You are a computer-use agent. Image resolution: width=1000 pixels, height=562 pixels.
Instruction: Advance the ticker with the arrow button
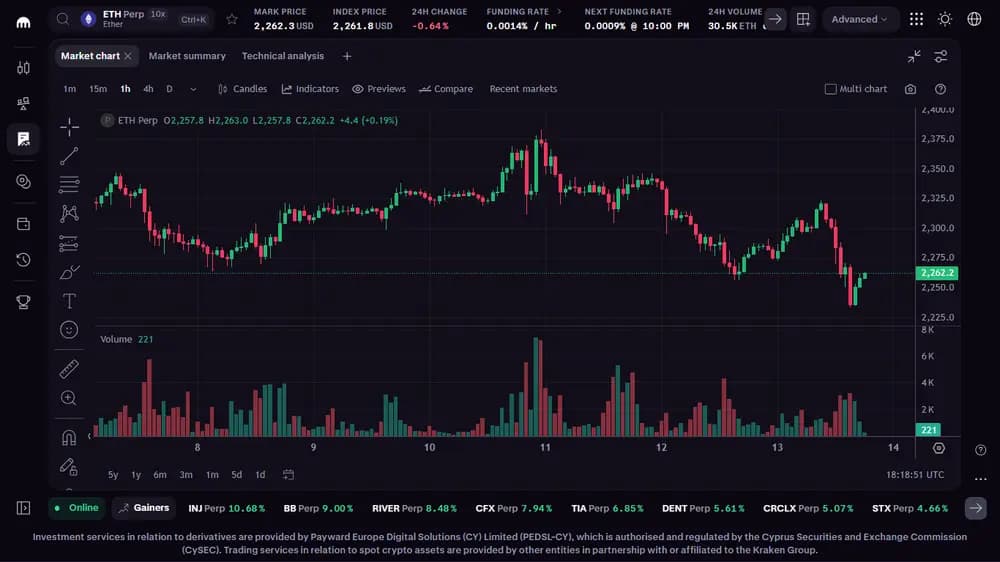tap(976, 508)
